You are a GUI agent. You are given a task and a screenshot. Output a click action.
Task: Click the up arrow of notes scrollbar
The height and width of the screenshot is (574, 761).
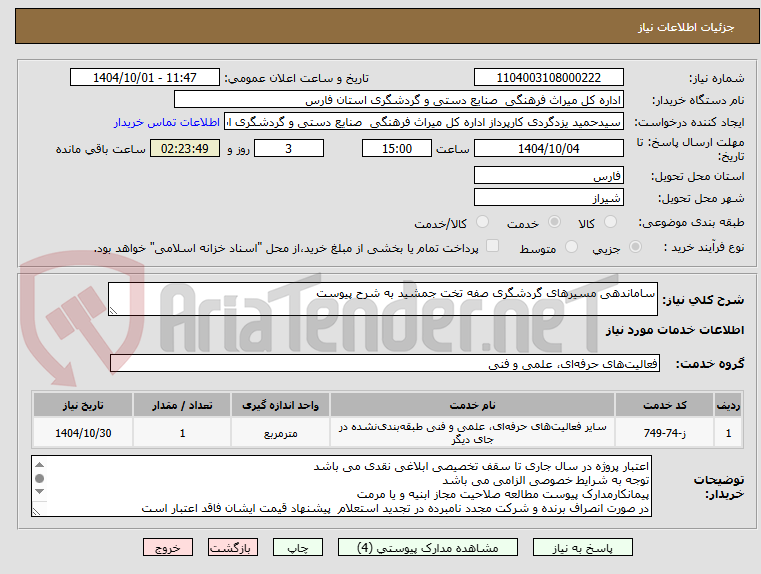coord(40,465)
